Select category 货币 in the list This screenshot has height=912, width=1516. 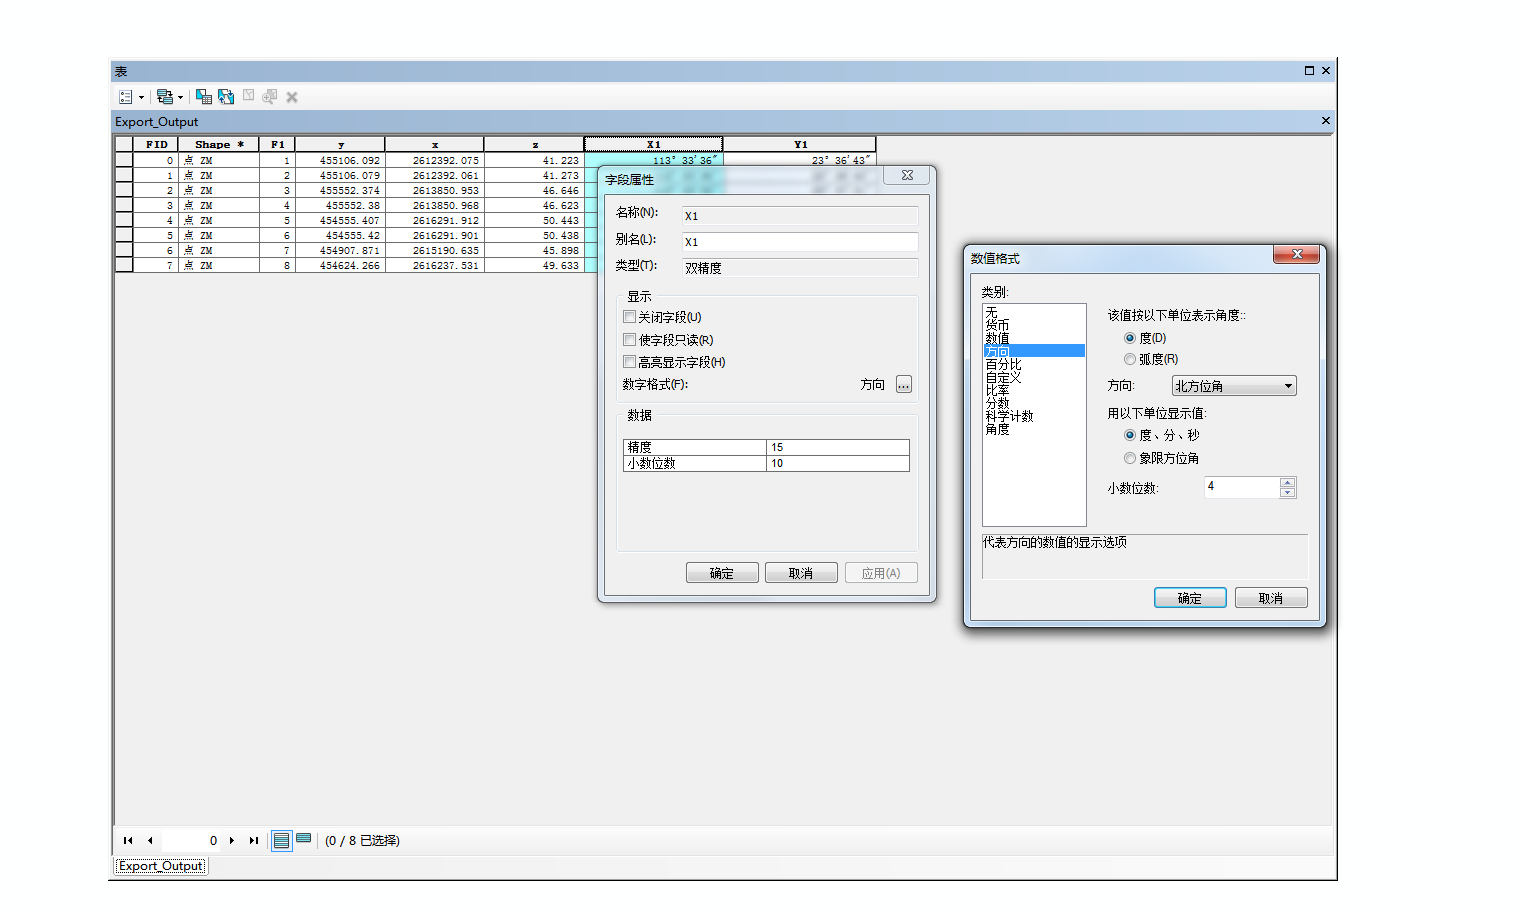(x=1034, y=325)
